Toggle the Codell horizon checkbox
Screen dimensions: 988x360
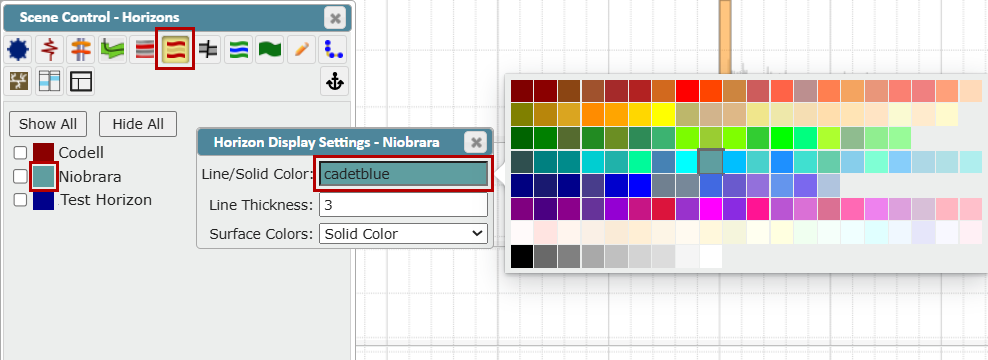pyautogui.click(x=20, y=153)
